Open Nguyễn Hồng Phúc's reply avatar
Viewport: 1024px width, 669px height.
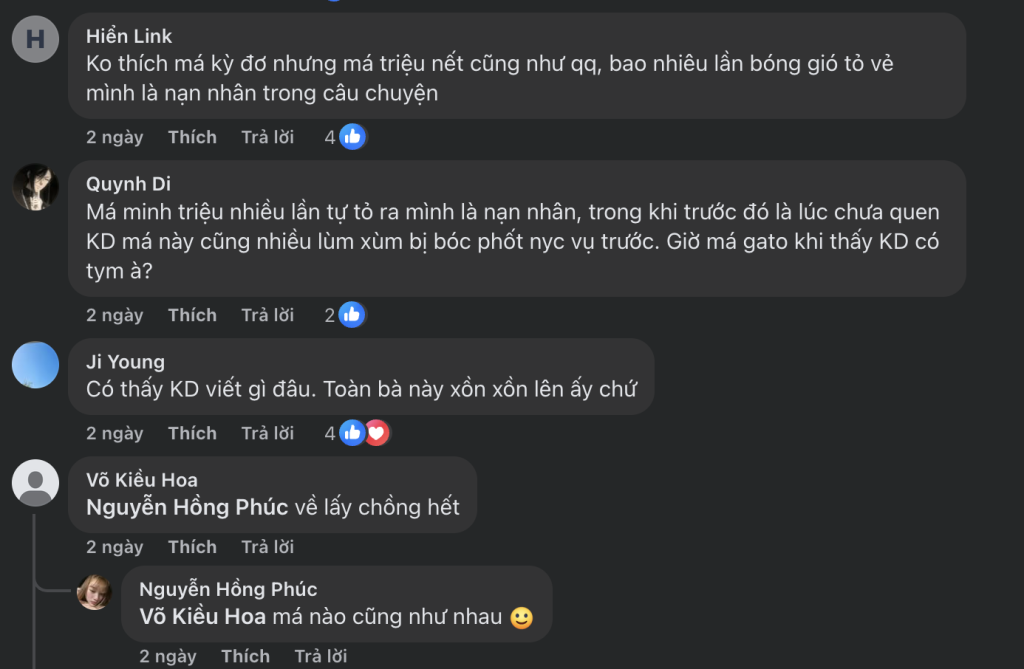coord(96,593)
